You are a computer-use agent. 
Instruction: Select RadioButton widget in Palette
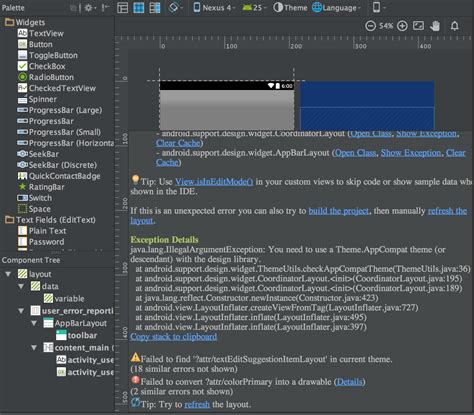pos(46,77)
